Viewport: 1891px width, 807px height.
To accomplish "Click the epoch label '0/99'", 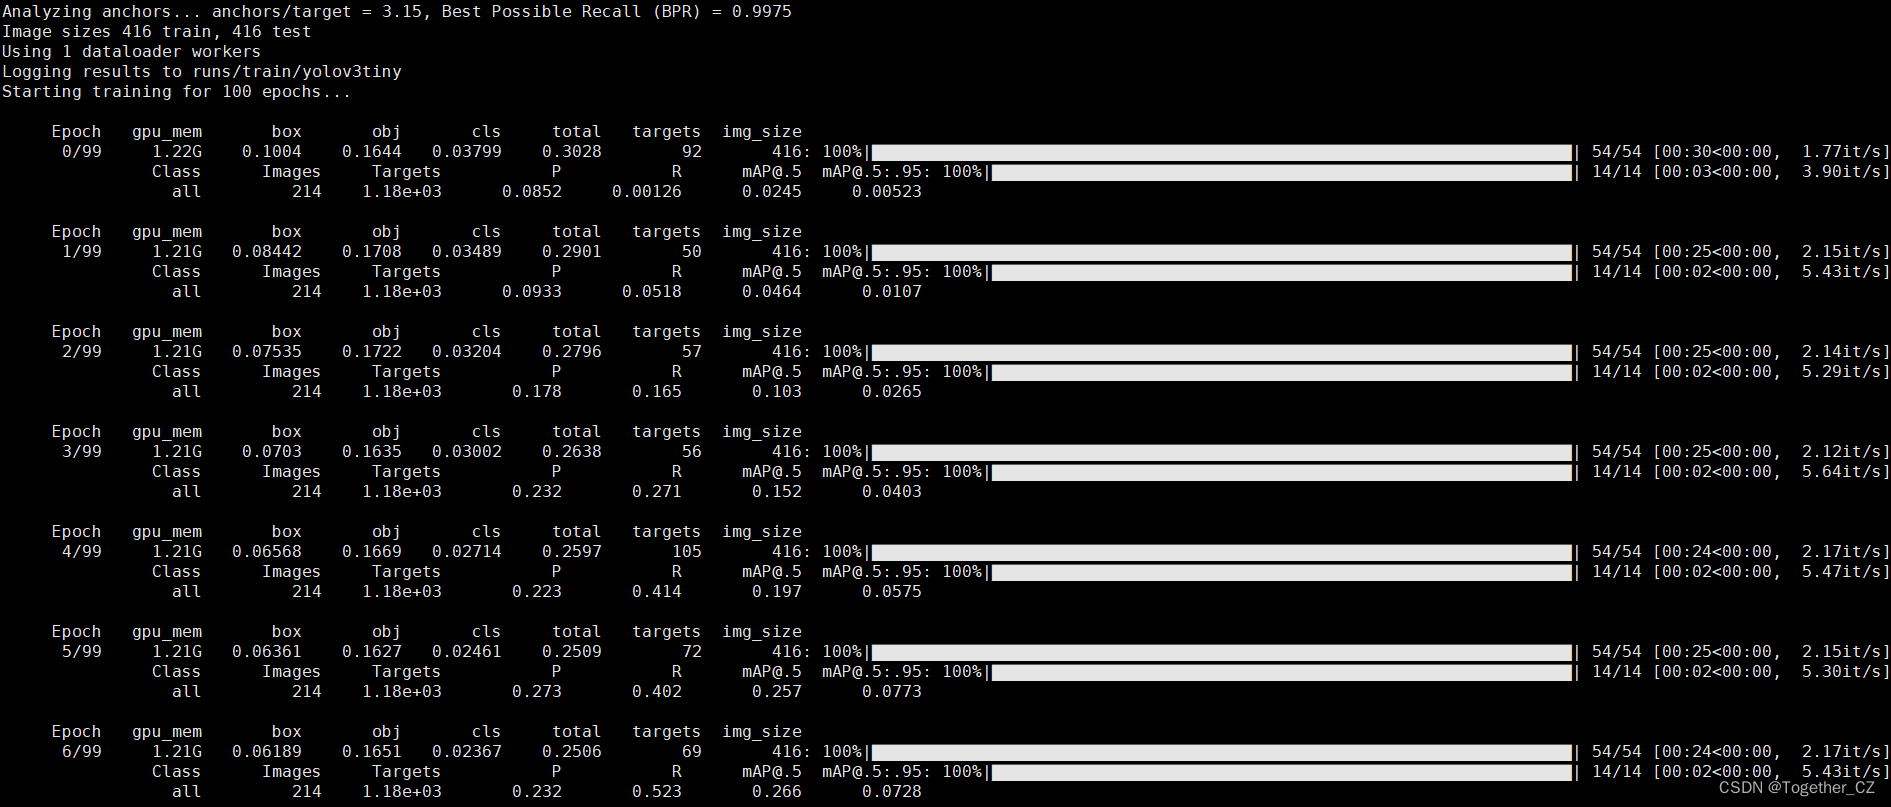I will pos(82,152).
